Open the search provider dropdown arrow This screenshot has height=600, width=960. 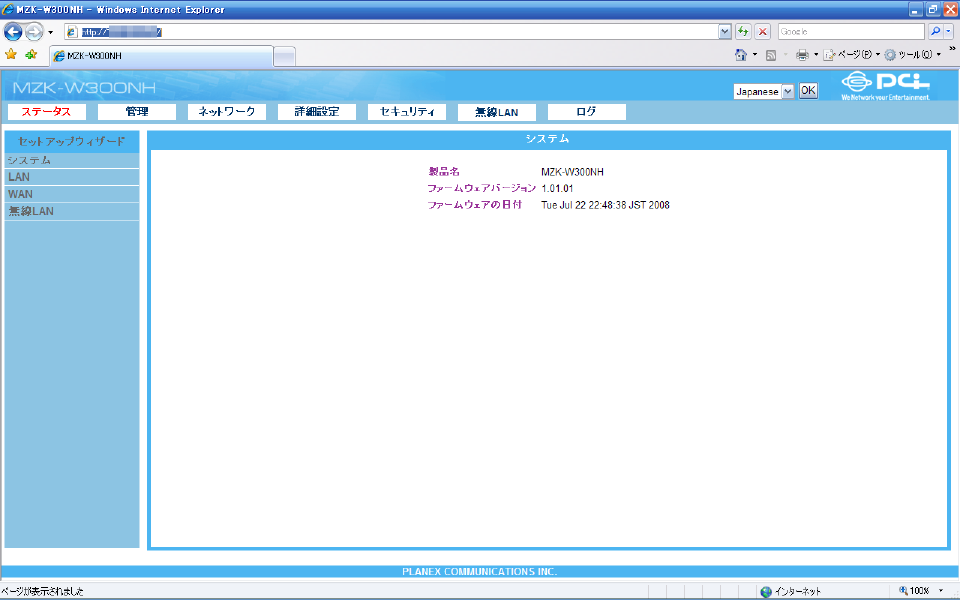949,32
